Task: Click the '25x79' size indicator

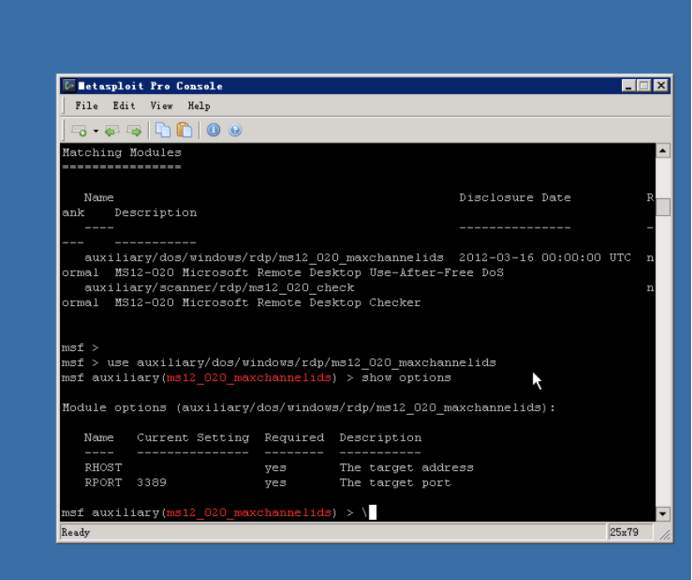Action: tap(624, 532)
